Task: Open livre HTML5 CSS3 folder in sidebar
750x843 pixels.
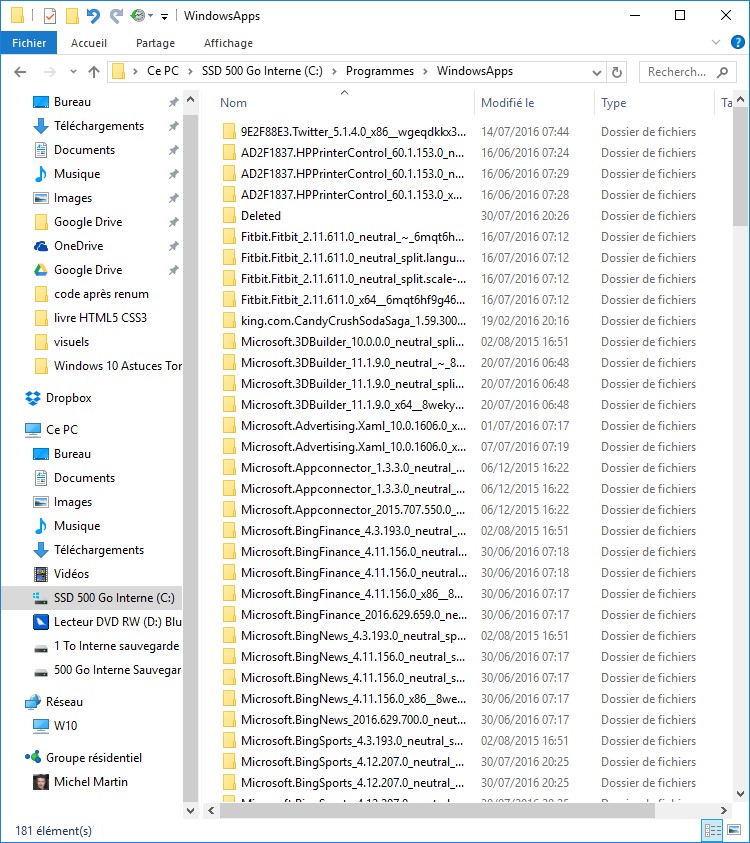Action: click(100, 318)
